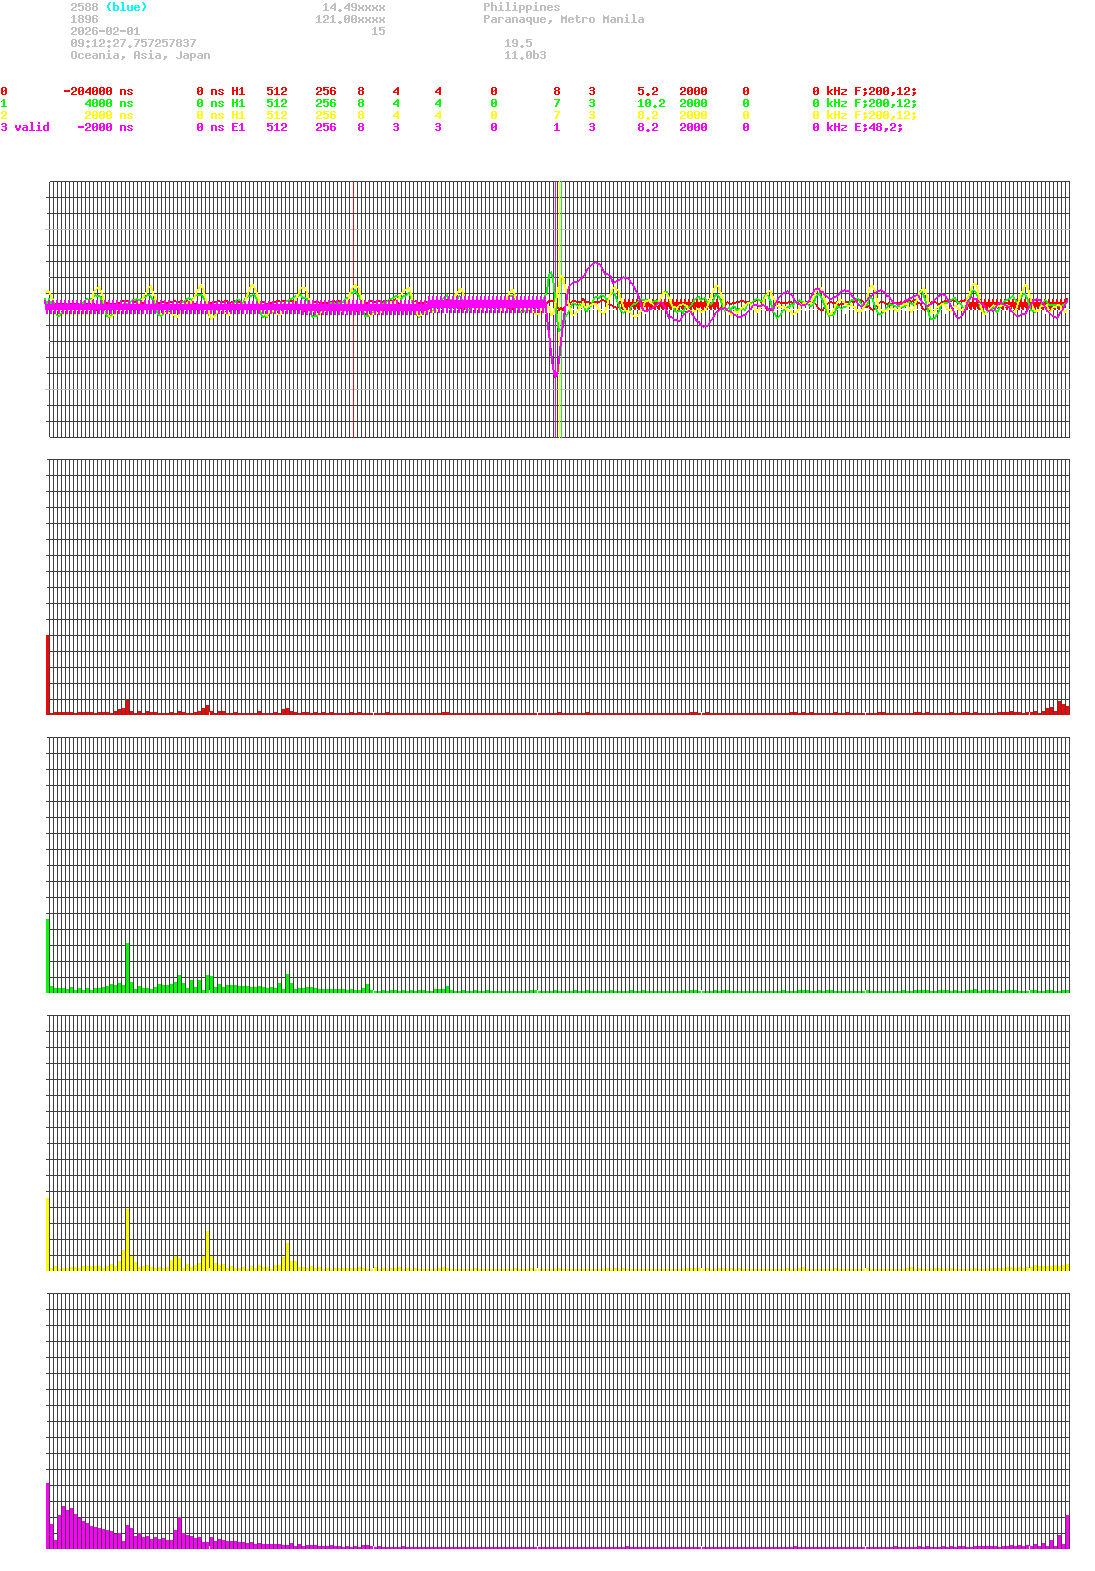The image size is (1095, 1571).
Task: Click the magenta channel filter 'E;48,2;'
Action: pyautogui.click(x=878, y=127)
